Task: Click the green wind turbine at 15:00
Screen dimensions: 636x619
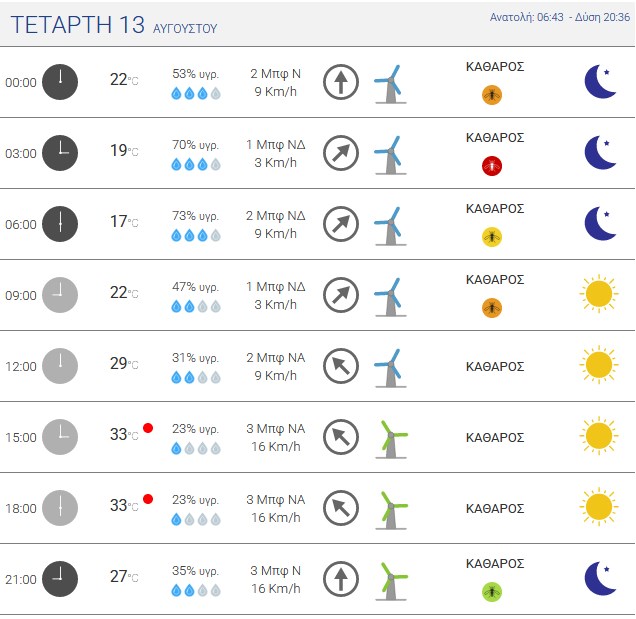Action: click(391, 439)
